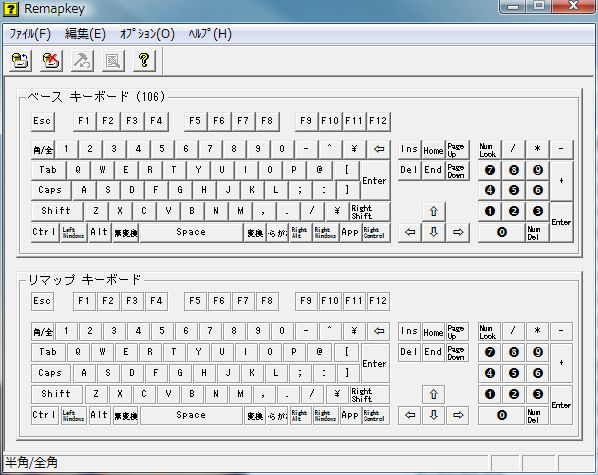Click Right Control key in remap keyboard

pyautogui.click(x=375, y=415)
